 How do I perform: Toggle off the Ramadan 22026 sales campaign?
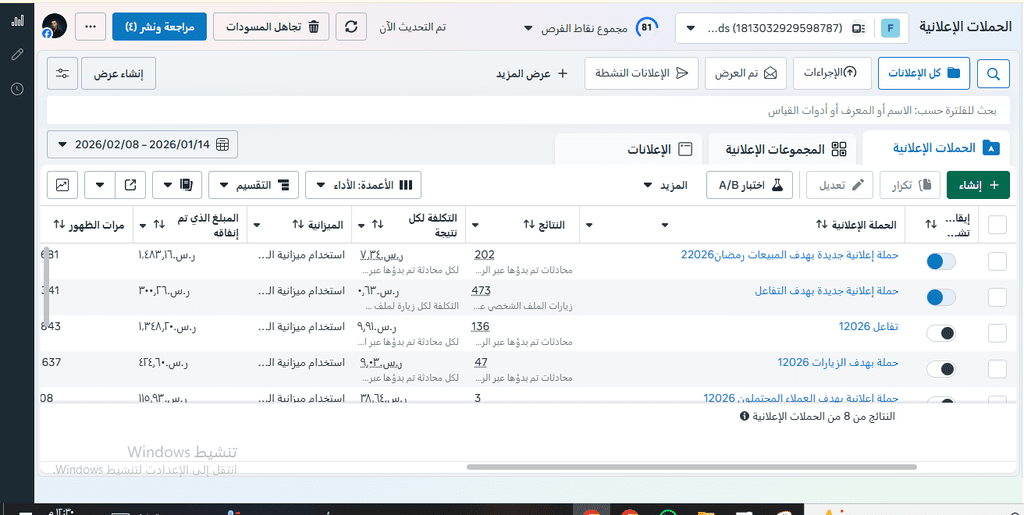pos(941,262)
